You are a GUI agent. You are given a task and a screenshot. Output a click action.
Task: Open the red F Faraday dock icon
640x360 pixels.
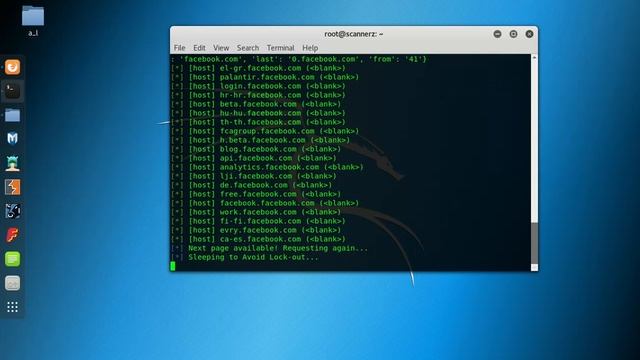click(x=12, y=235)
